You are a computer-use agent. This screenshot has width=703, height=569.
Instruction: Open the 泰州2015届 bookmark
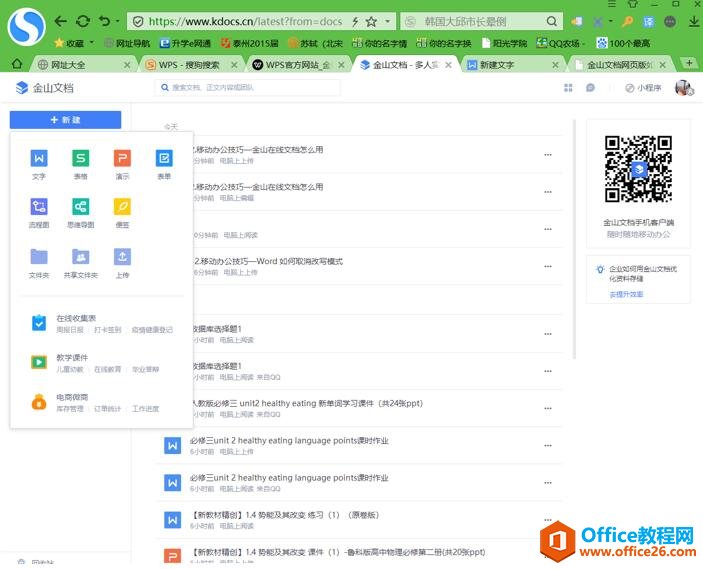coord(250,43)
